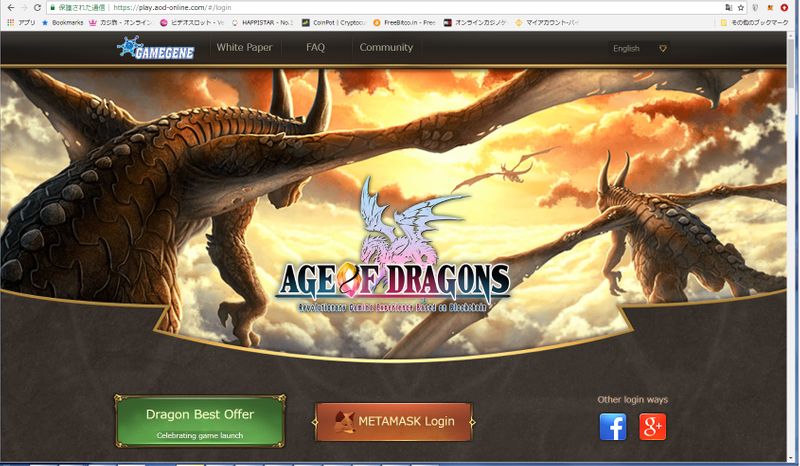The height and width of the screenshot is (466, 800).
Task: Log in with the Facebook icon
Action: [x=612, y=427]
